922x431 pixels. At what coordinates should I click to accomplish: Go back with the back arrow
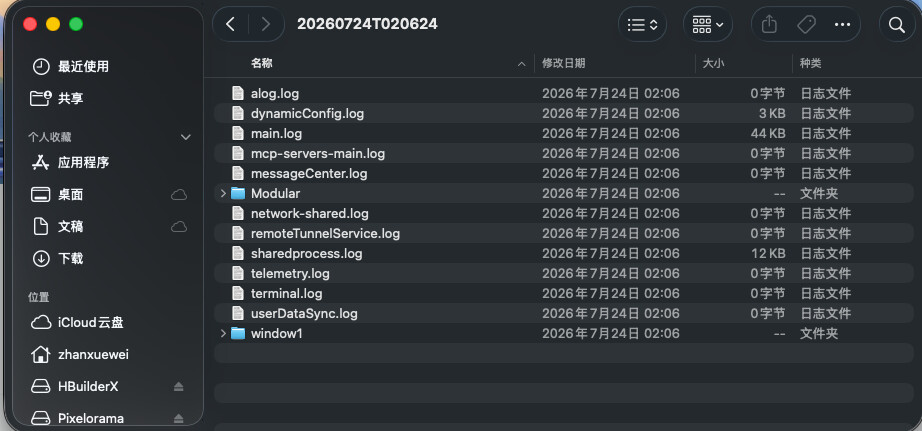tap(230, 24)
